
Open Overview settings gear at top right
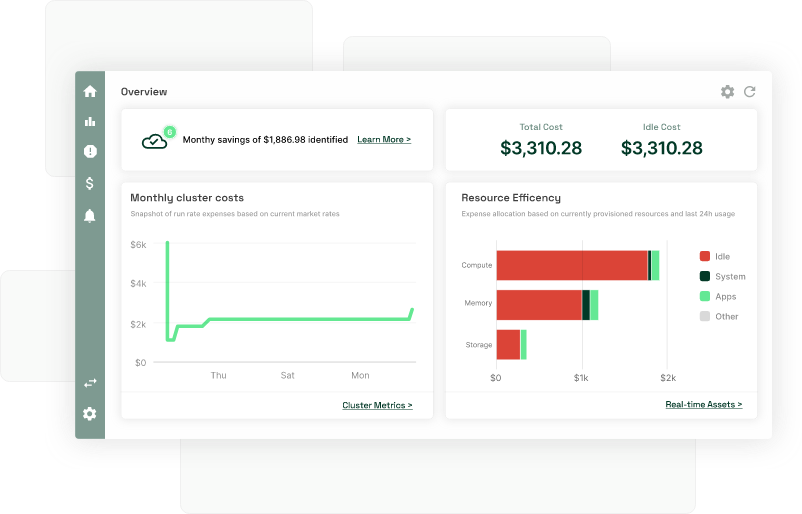coord(727,92)
